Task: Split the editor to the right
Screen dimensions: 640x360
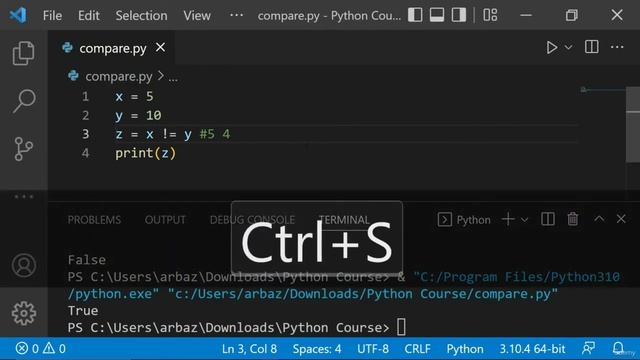Action: pyautogui.click(x=591, y=47)
